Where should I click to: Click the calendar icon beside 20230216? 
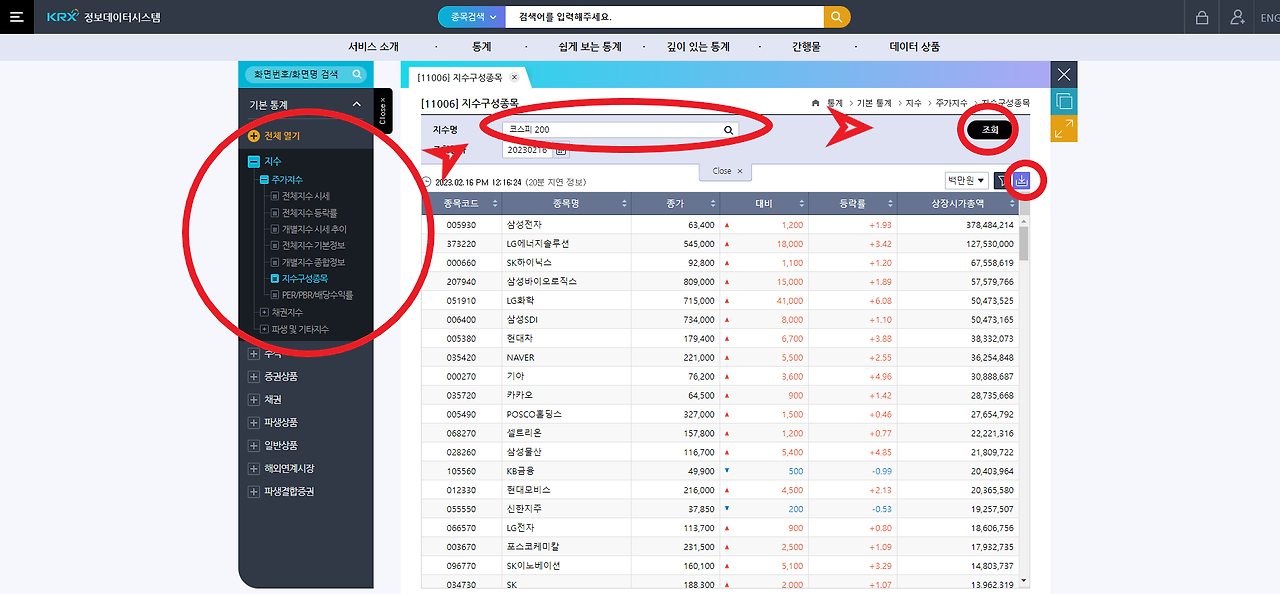(560, 149)
